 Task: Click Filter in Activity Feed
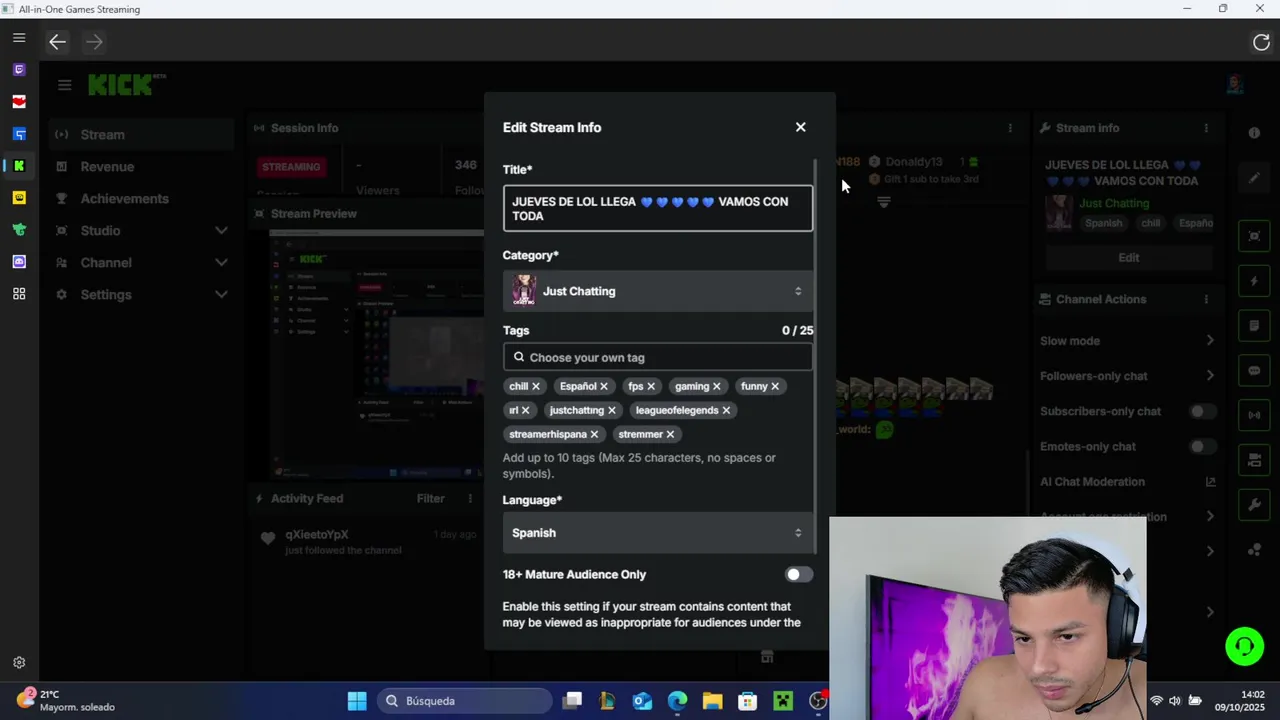tap(431, 498)
